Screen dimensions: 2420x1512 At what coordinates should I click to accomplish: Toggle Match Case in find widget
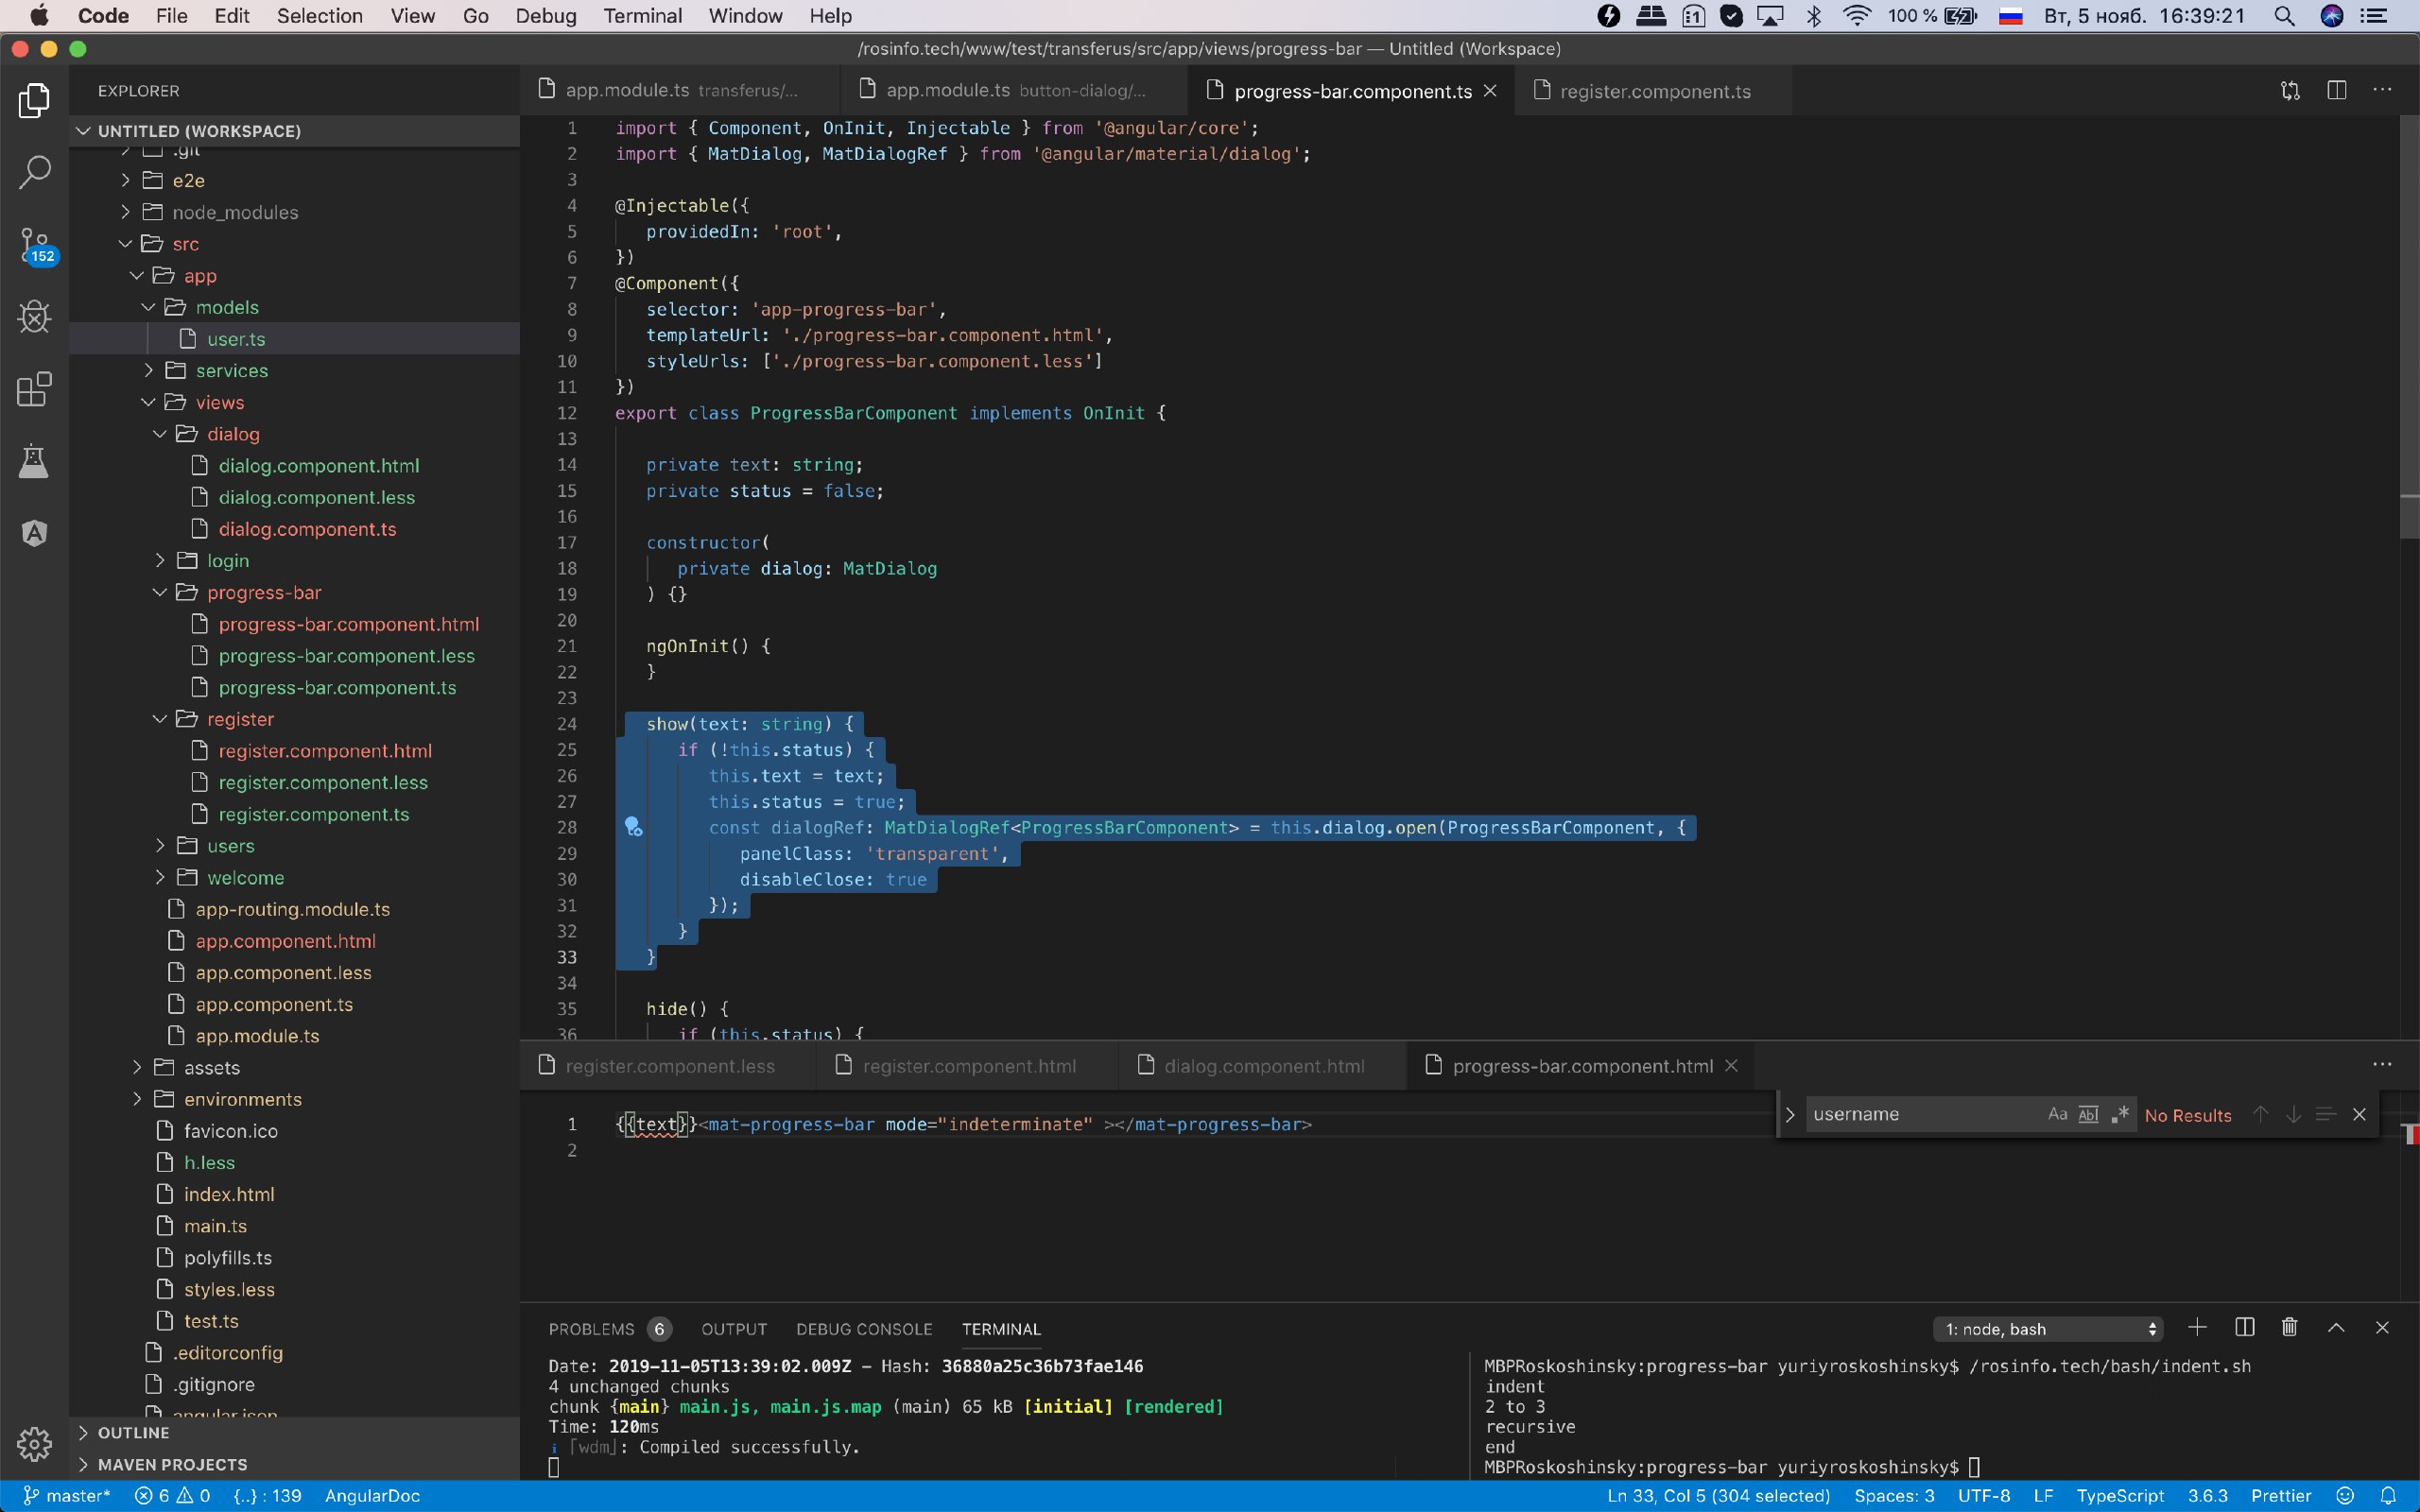pos(2057,1114)
